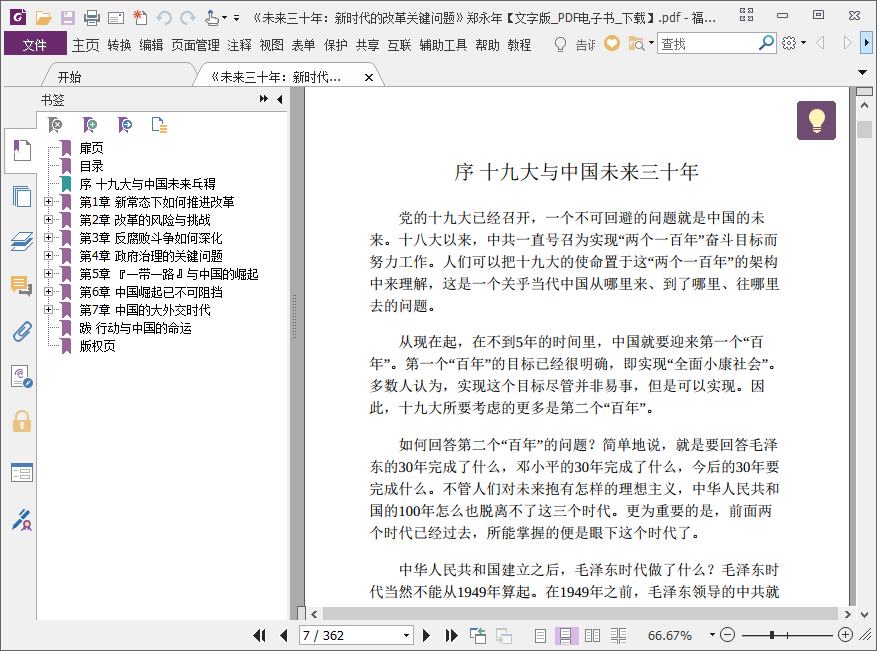Open the form fields panel icon
The width and height of the screenshot is (877, 651).
(x=22, y=473)
